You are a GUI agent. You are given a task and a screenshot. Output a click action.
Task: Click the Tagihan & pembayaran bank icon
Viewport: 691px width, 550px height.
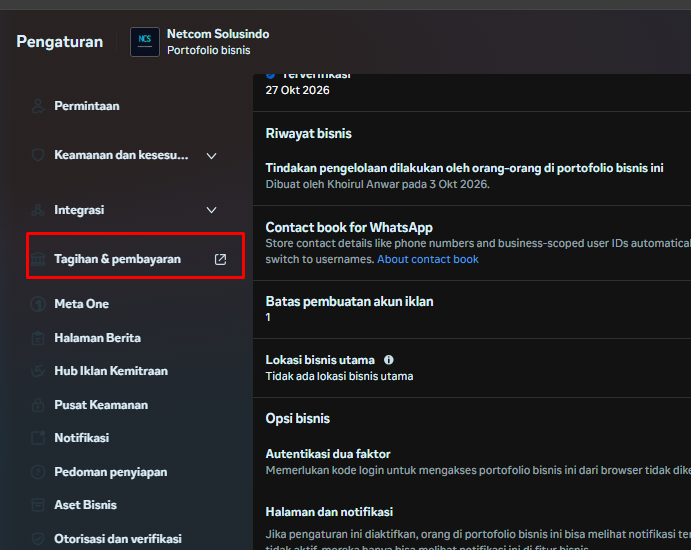[x=38, y=259]
